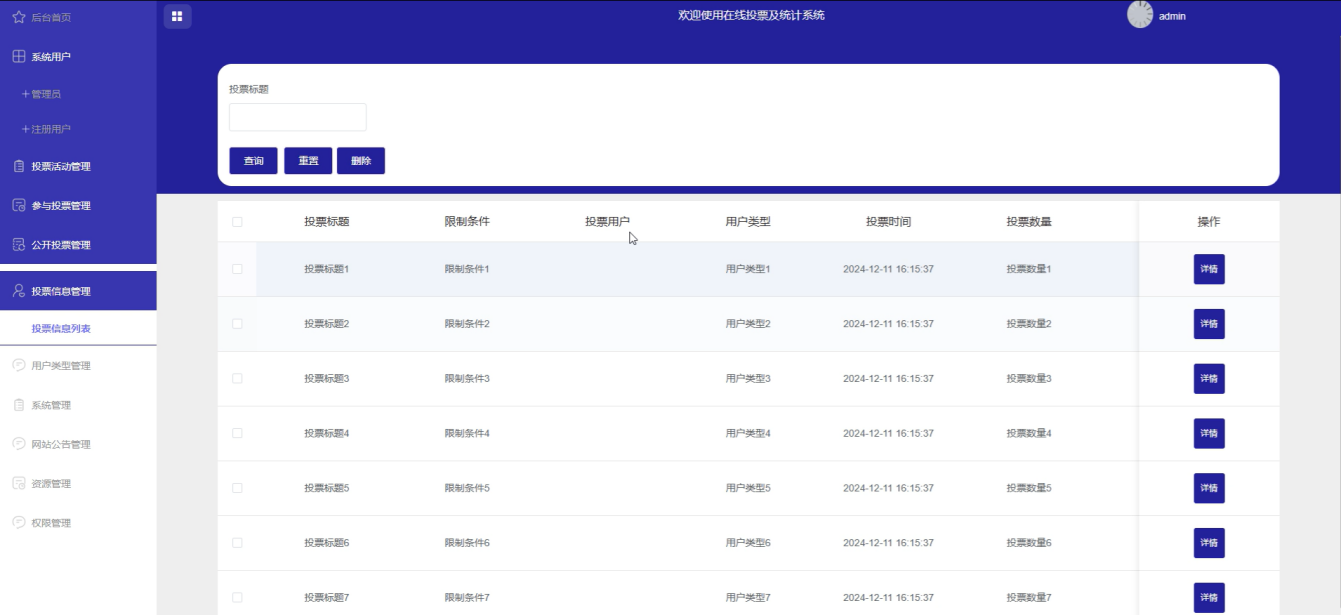Click the 投票时间 column header
This screenshot has width=1341, height=615.
(x=888, y=222)
